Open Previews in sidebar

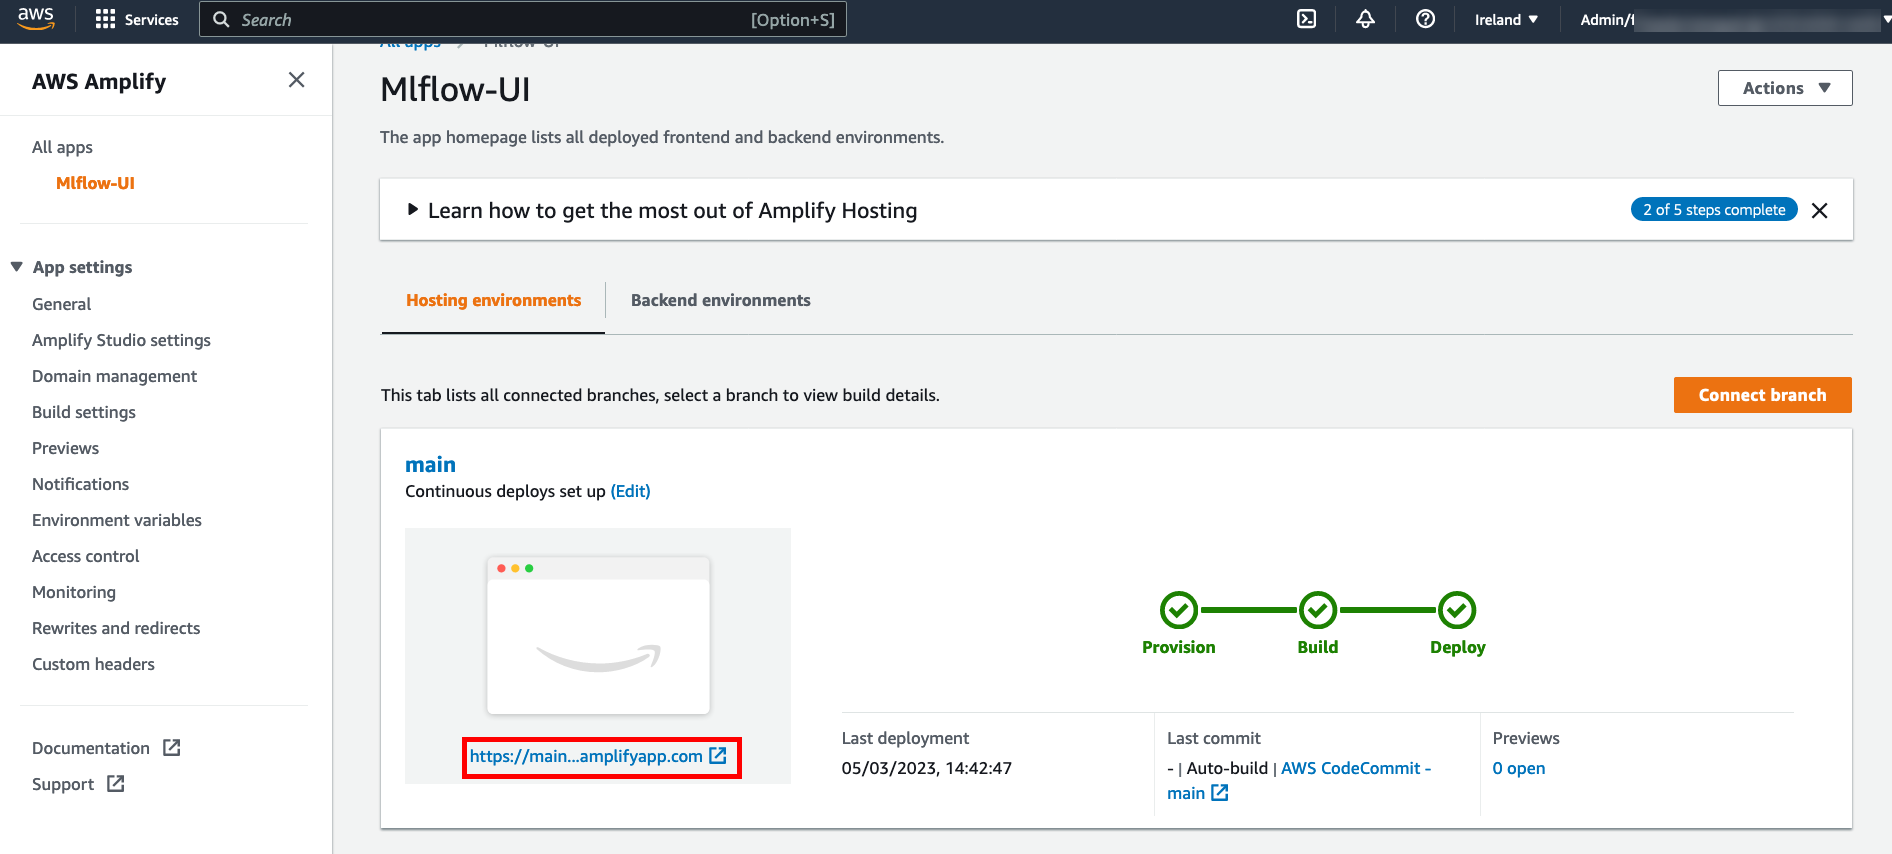pos(65,448)
